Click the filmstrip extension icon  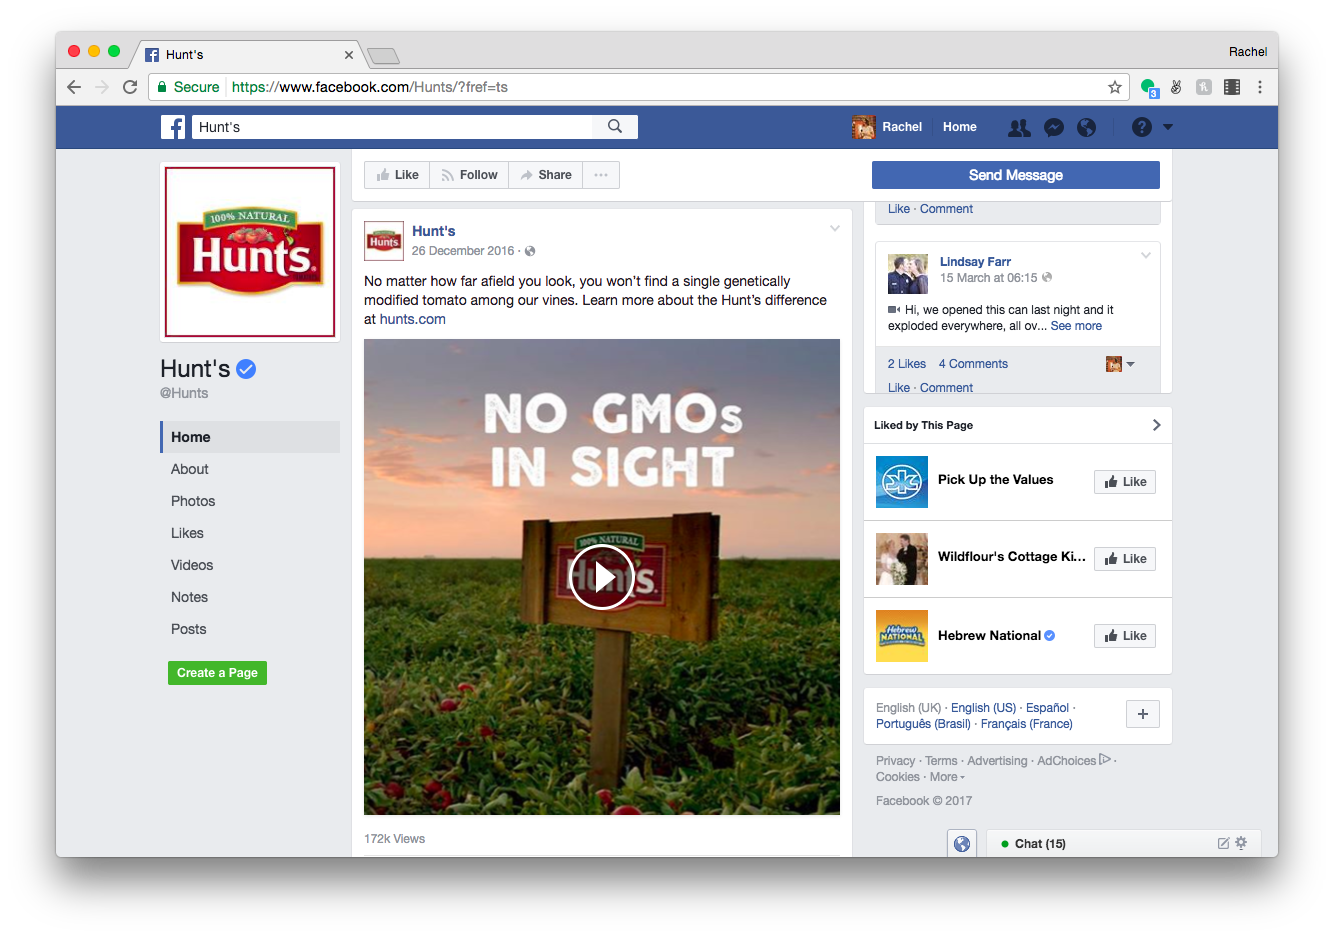pyautogui.click(x=1232, y=87)
